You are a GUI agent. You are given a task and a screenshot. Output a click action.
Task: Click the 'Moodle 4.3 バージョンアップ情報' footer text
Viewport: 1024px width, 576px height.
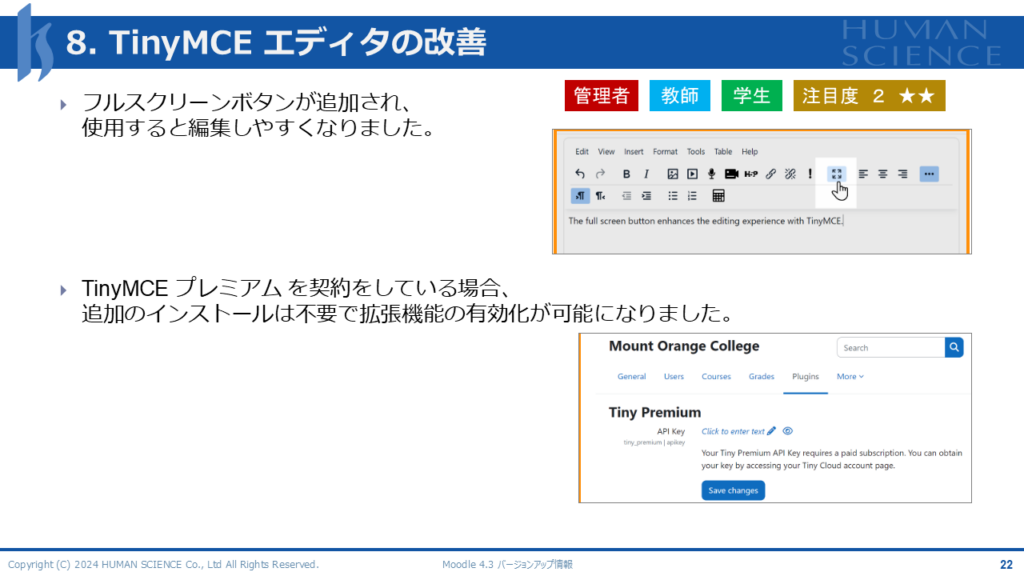507,564
